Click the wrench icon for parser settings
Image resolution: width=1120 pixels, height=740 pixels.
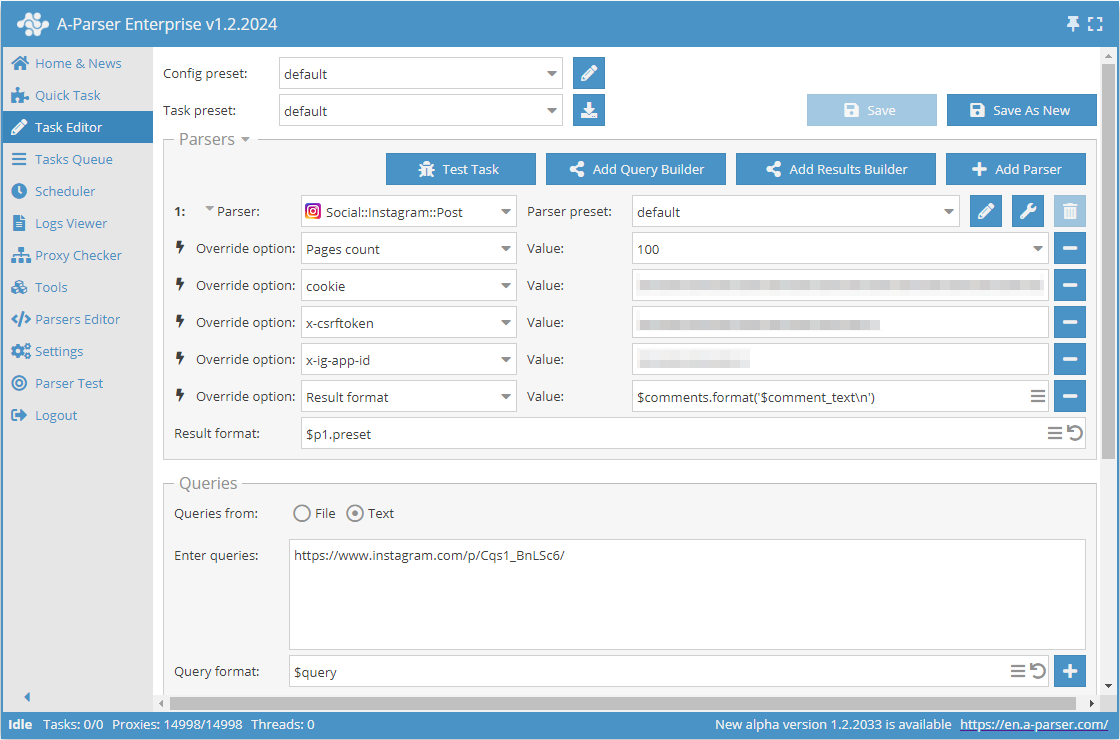[1028, 212]
